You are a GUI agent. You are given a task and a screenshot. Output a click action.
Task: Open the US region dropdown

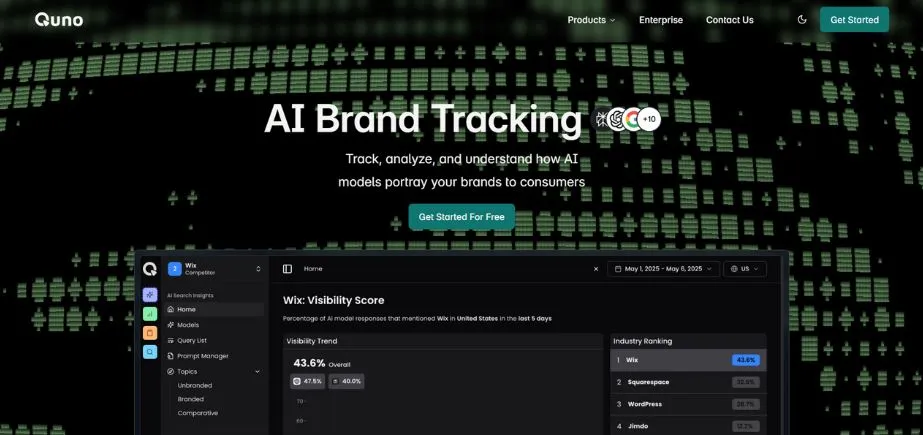(745, 268)
